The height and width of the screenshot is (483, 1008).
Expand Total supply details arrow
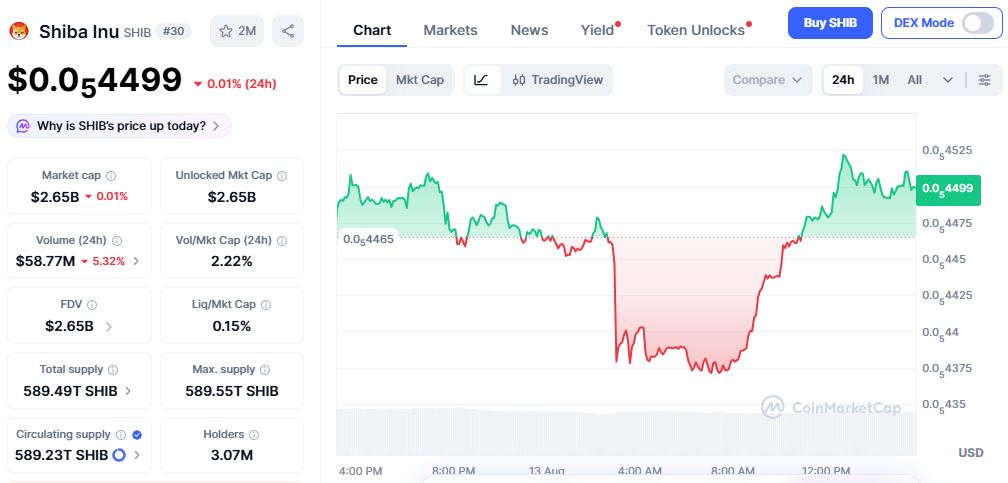tap(128, 390)
